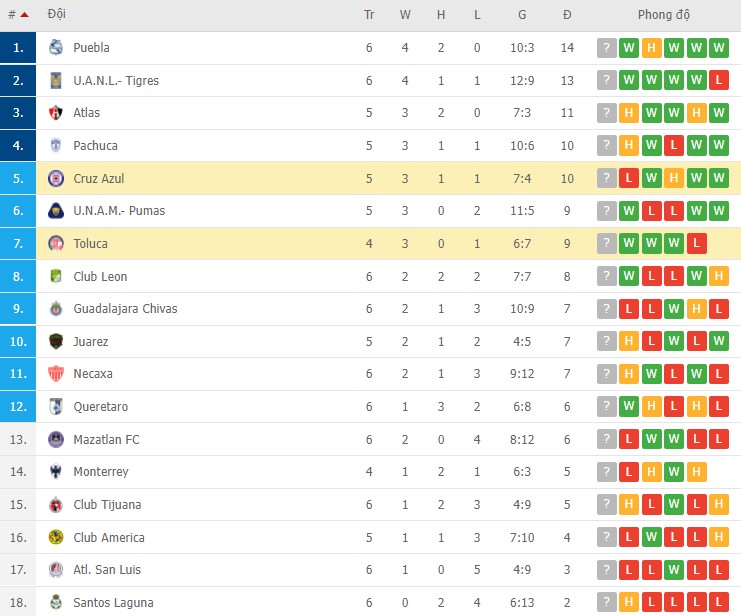Viewport: 741px width, 616px height.
Task: Click the U.A.N.L.- Tigres team logo
Action: coord(56,81)
